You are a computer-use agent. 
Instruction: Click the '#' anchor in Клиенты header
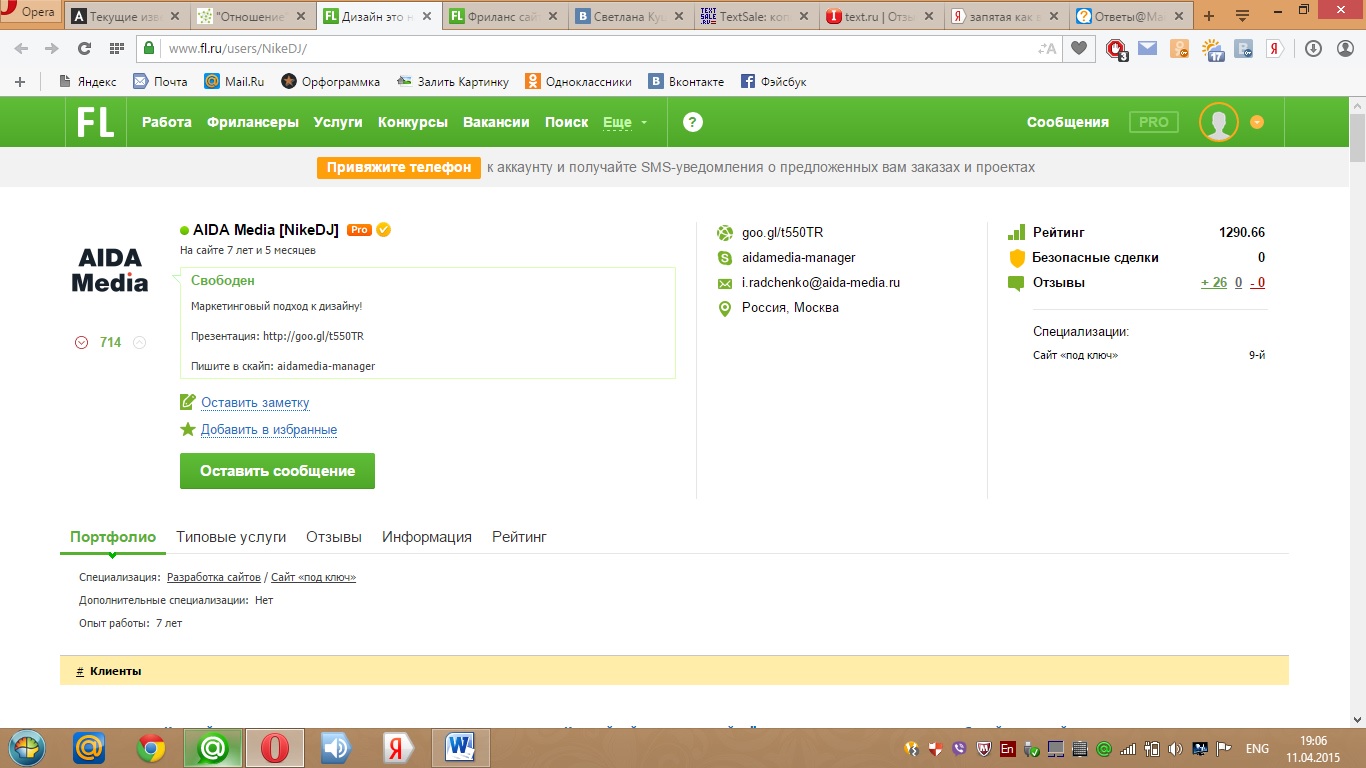[x=80, y=671]
